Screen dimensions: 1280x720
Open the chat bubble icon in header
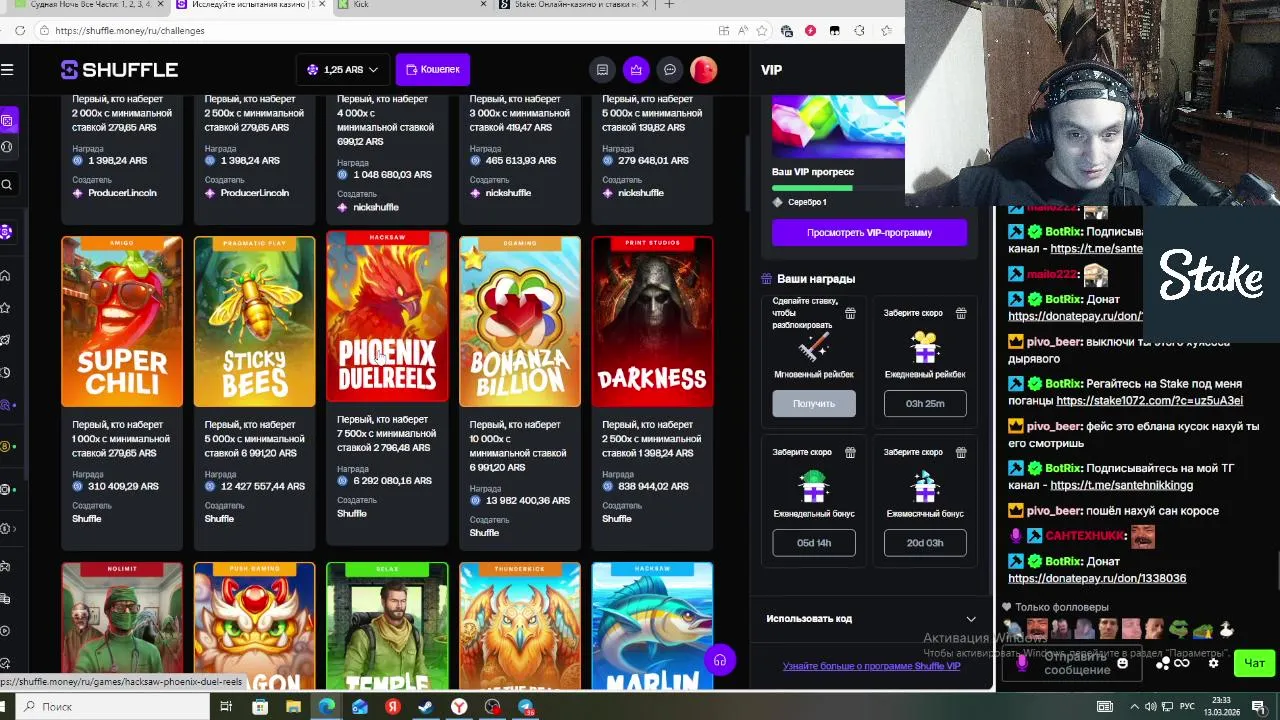(670, 70)
